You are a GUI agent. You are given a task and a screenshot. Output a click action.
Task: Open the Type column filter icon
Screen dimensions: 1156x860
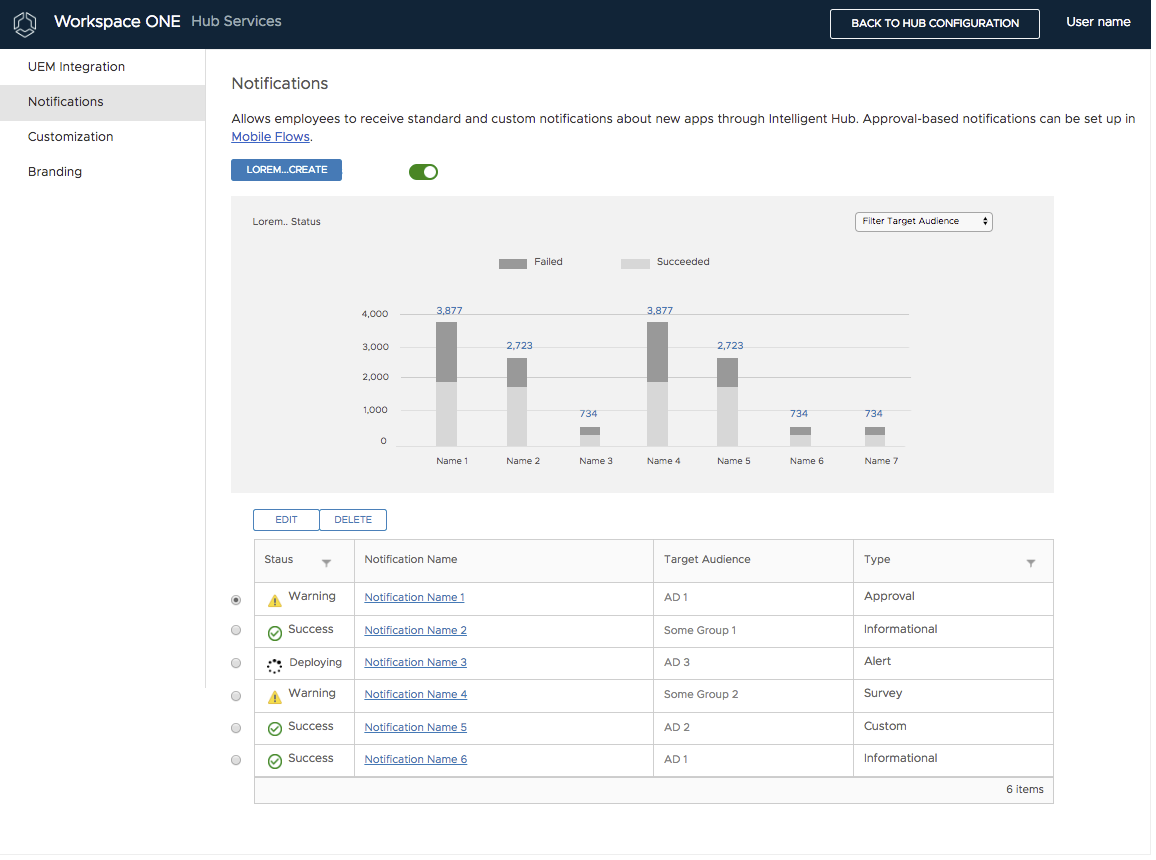1031,563
